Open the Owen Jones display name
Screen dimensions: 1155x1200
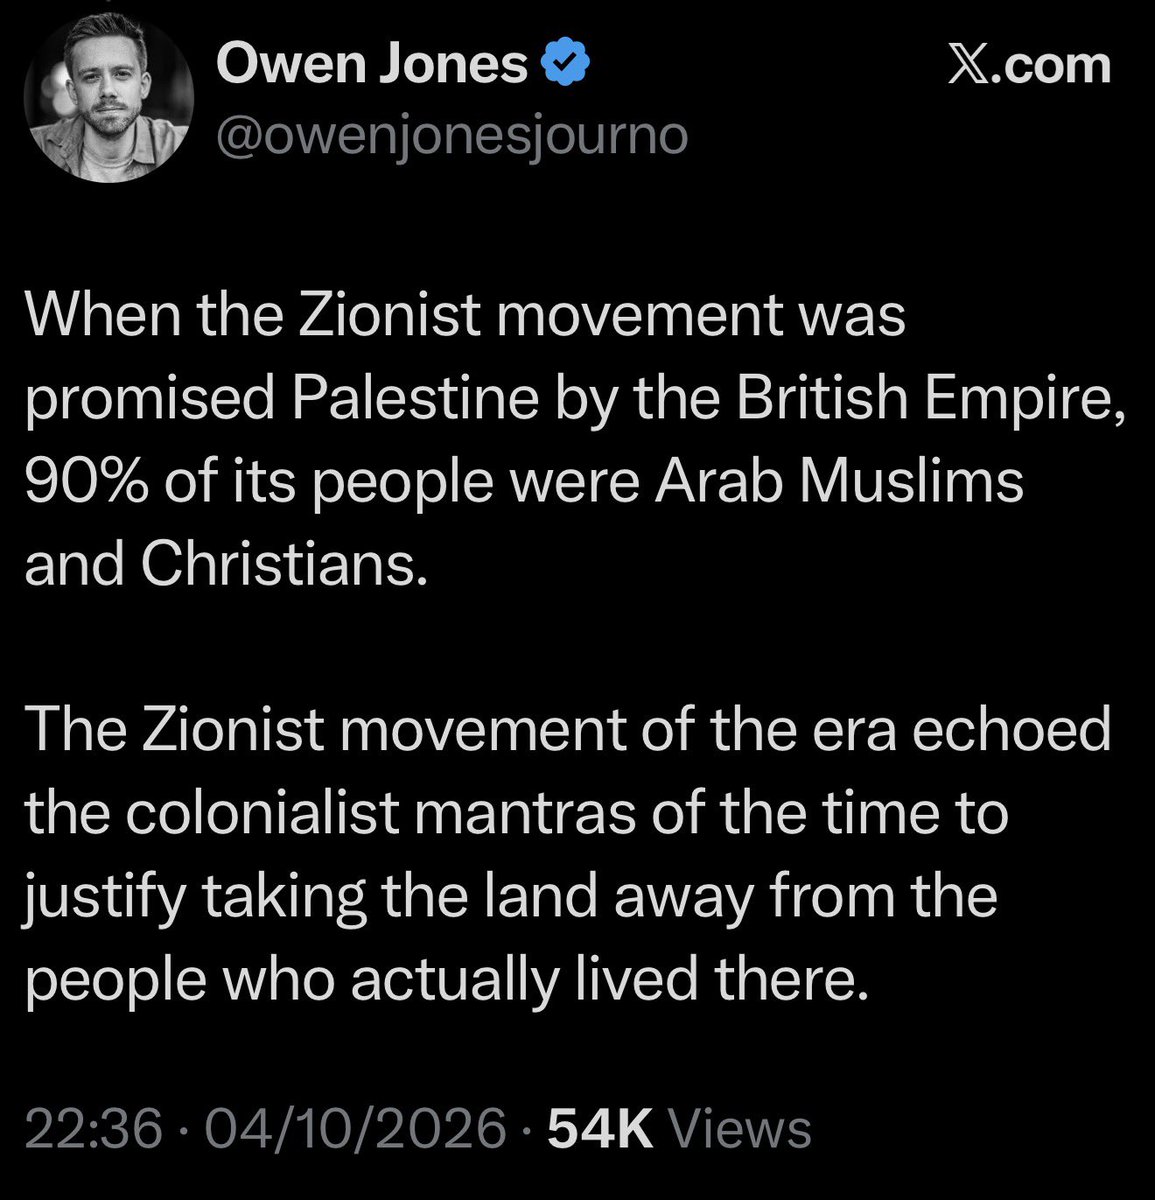click(372, 66)
